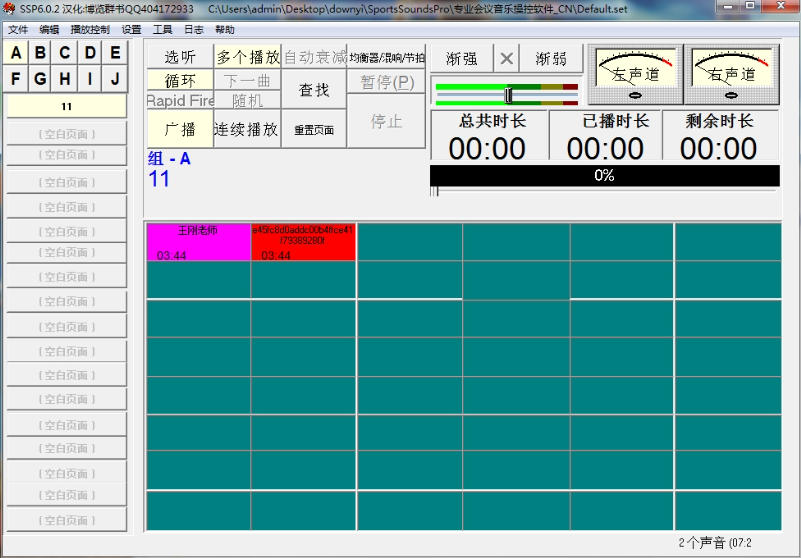This screenshot has height=558, width=801.
Task: Enable the 广播 broadcast mode
Action: (x=180, y=129)
